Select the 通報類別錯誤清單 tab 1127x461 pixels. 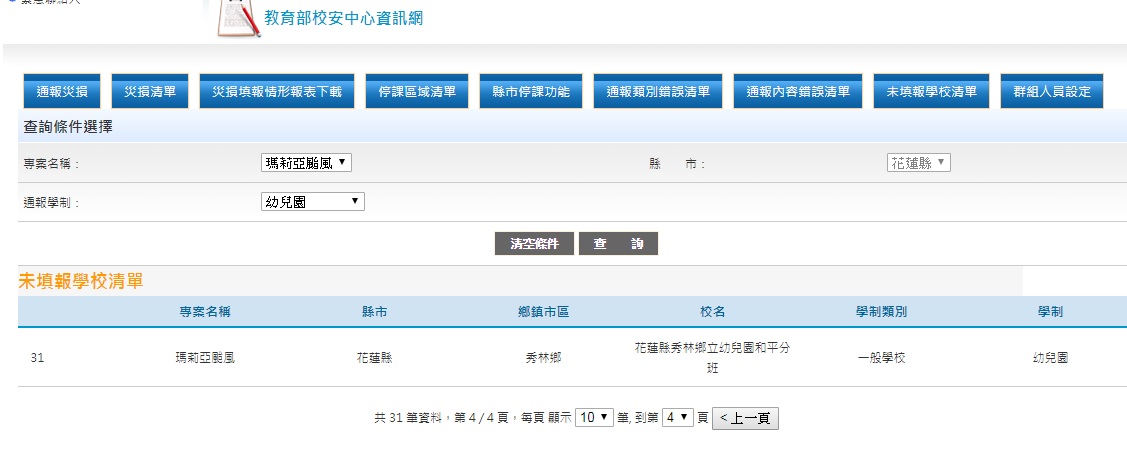(x=658, y=92)
